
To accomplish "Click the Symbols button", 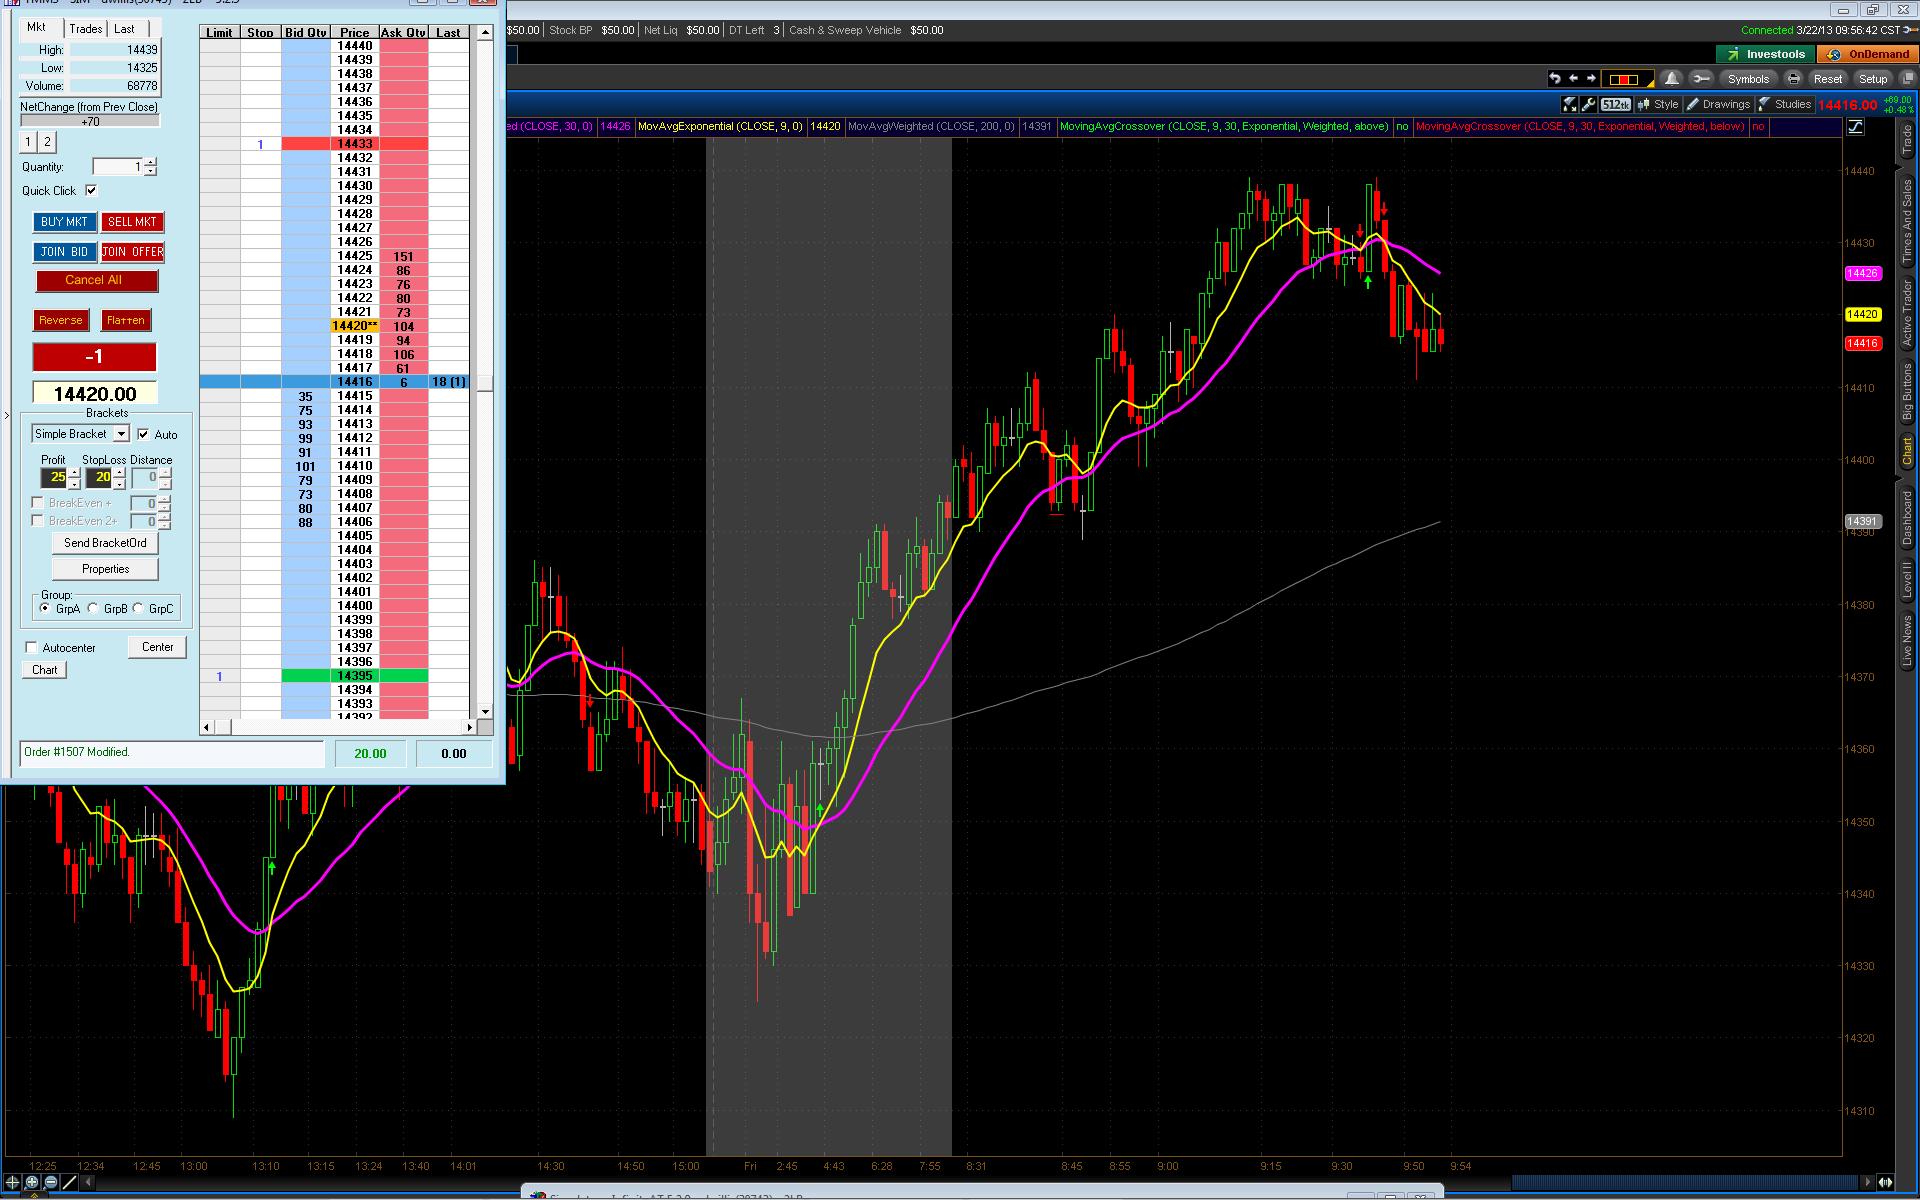I will [x=1748, y=79].
